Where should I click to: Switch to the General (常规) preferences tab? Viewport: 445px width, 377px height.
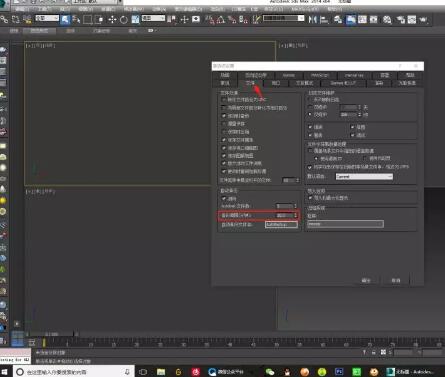tap(225, 83)
